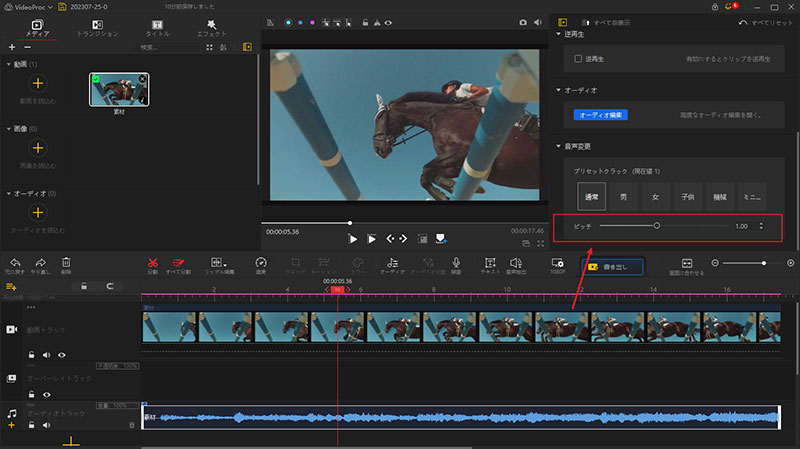Image resolution: width=800 pixels, height=449 pixels.
Task: Click the Reset All (すべてリセット) button
Action: [x=766, y=23]
